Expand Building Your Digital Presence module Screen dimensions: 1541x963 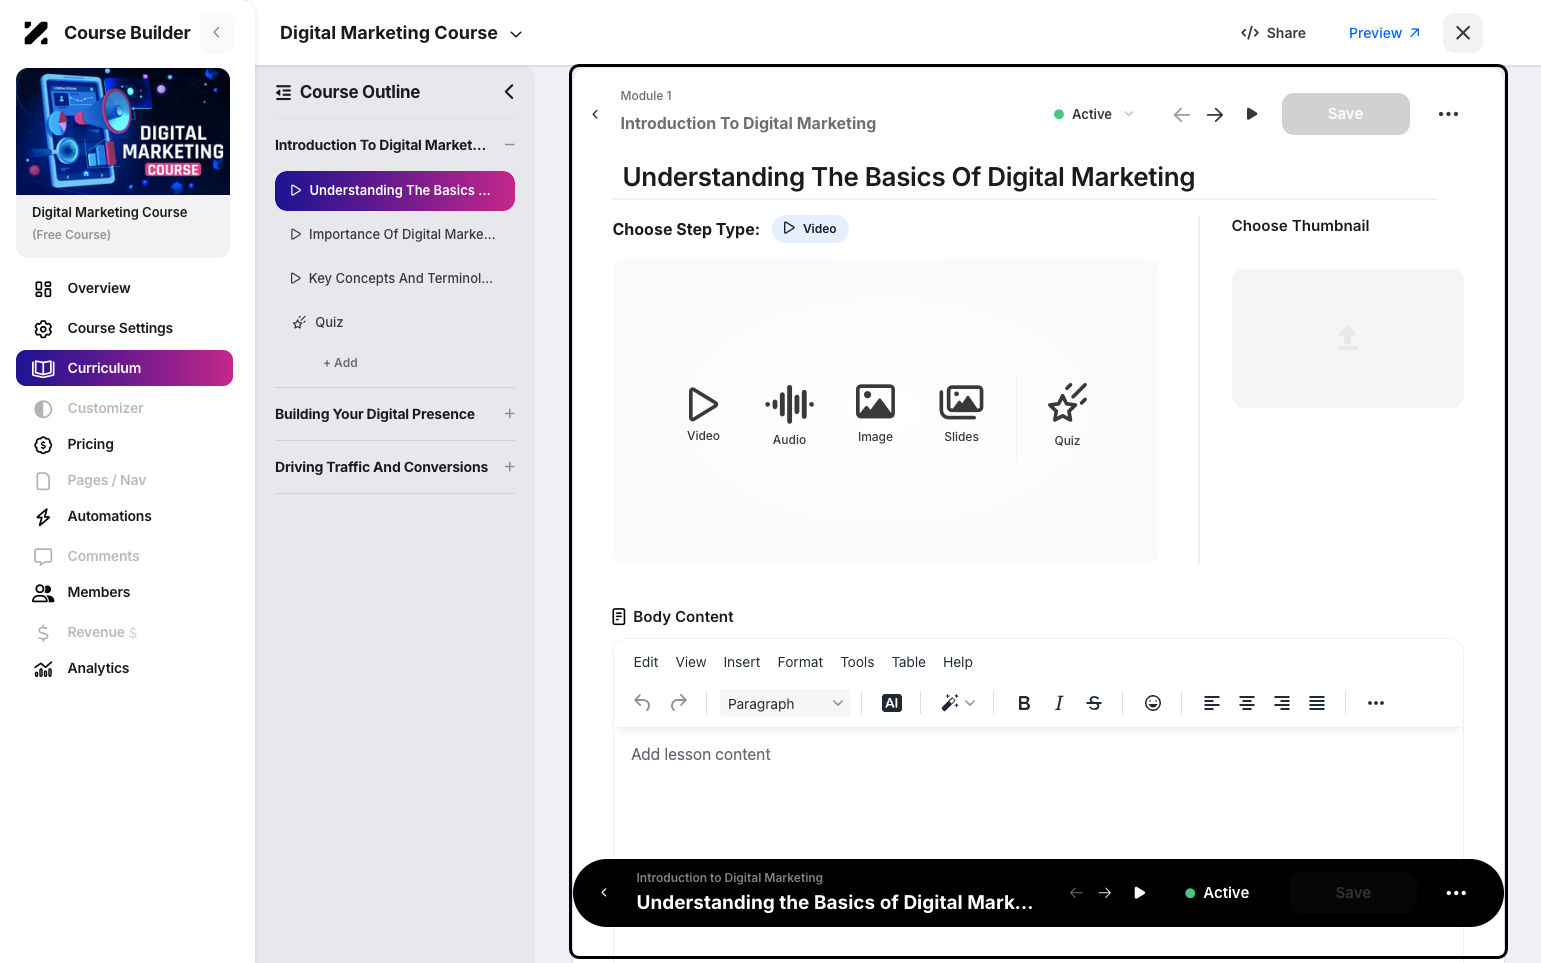509,414
